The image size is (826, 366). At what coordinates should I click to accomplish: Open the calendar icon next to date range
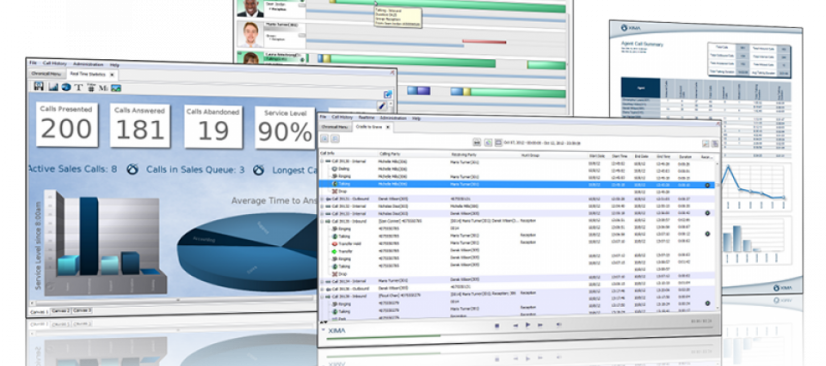tap(498, 142)
